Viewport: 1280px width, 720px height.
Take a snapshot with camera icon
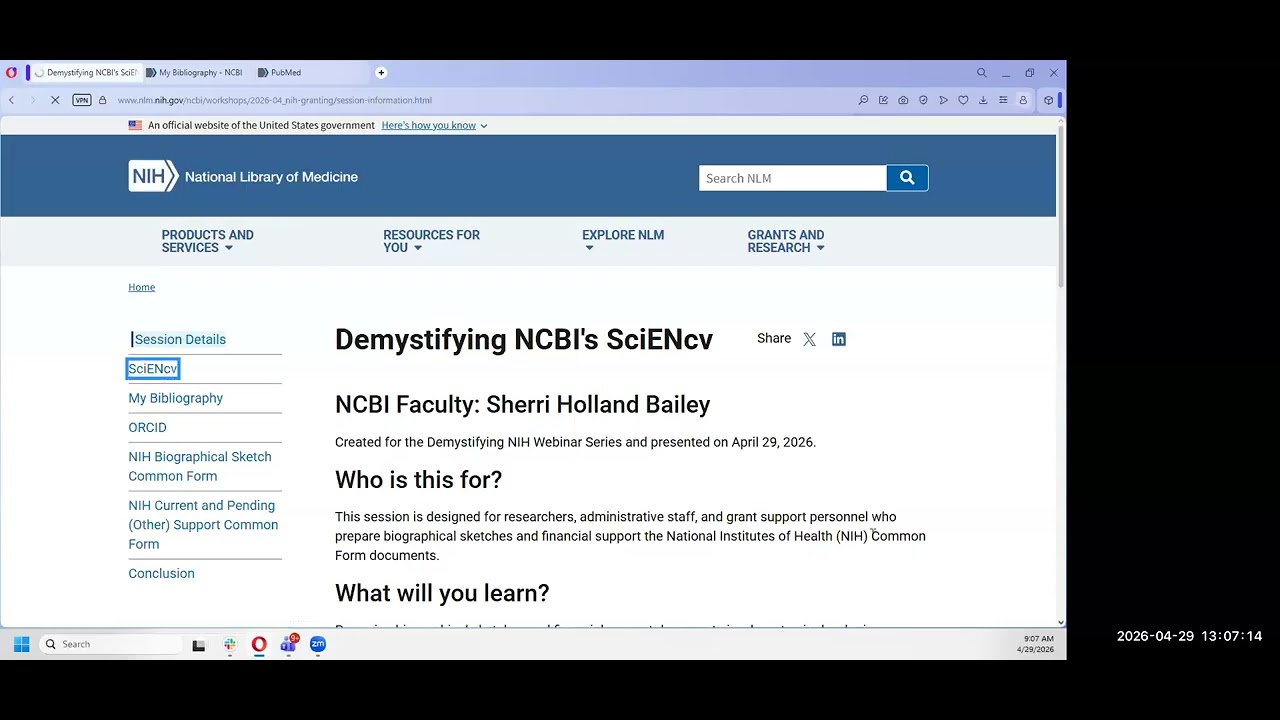[903, 100]
